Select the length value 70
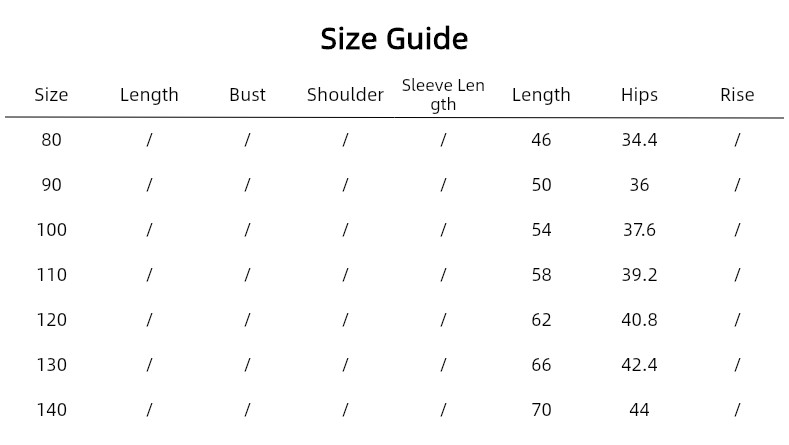Viewport: 789px width, 445px height. point(541,410)
